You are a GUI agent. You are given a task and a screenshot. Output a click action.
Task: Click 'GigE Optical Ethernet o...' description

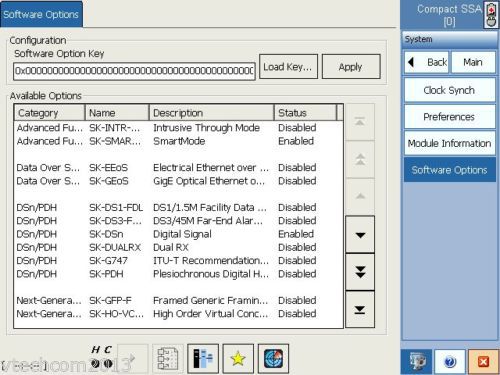point(209,181)
